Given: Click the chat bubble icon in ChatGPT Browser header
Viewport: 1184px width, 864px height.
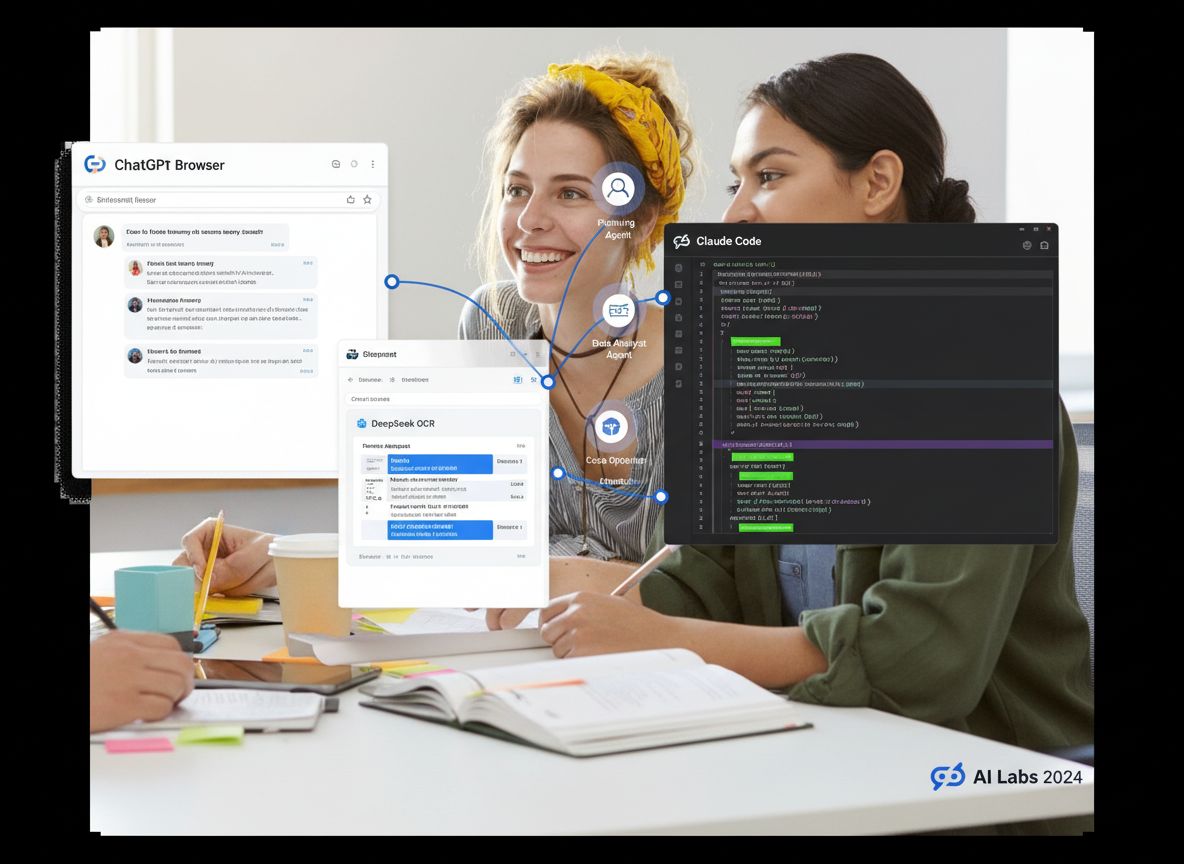Looking at the screenshot, I should point(335,164).
